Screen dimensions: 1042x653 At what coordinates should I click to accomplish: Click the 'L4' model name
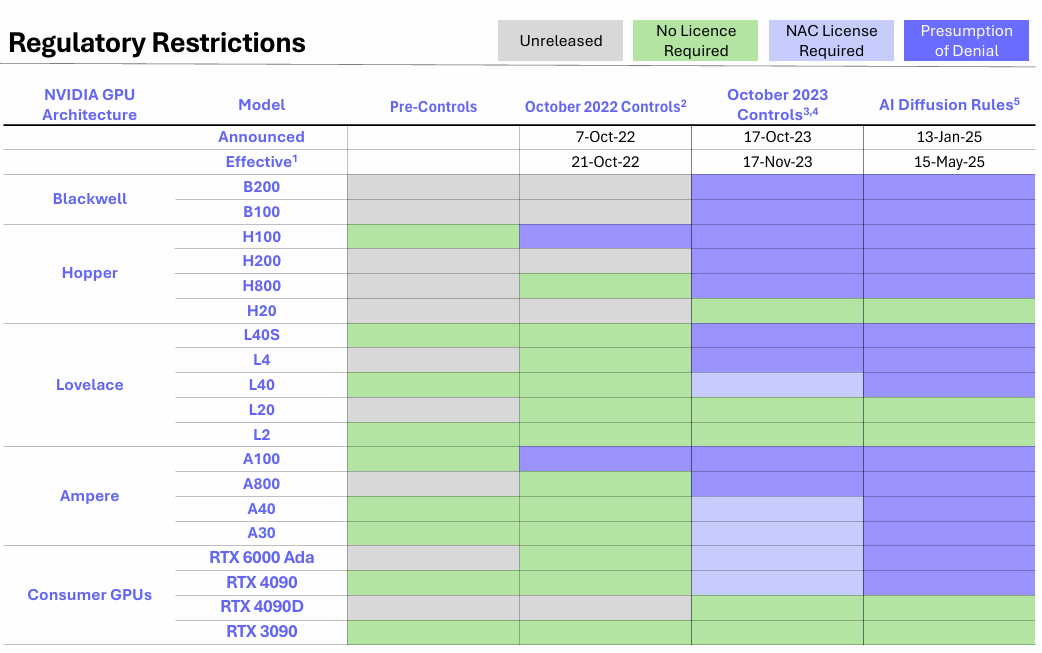click(262, 360)
